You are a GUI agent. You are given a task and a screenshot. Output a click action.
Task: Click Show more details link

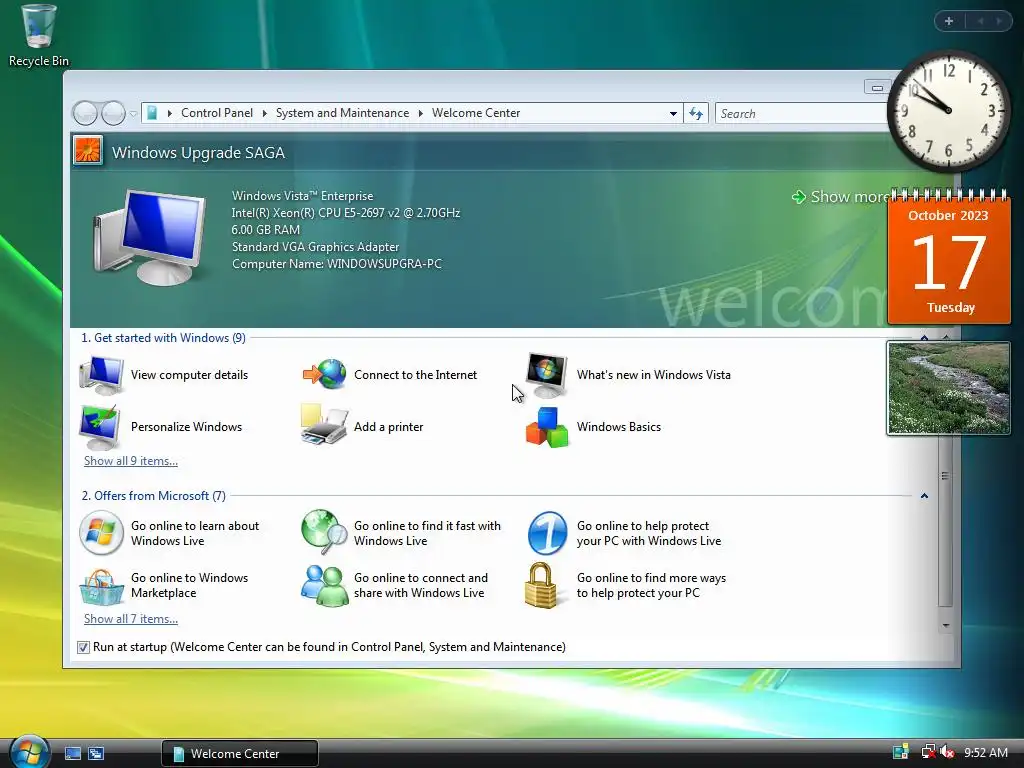point(841,197)
